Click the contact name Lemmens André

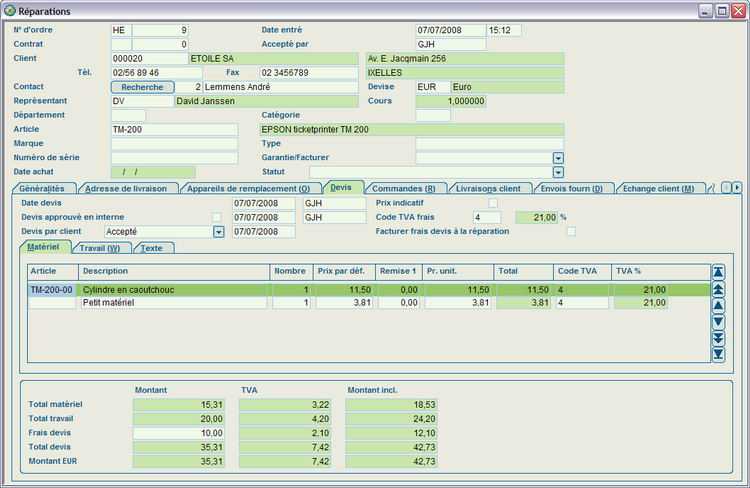(281, 87)
